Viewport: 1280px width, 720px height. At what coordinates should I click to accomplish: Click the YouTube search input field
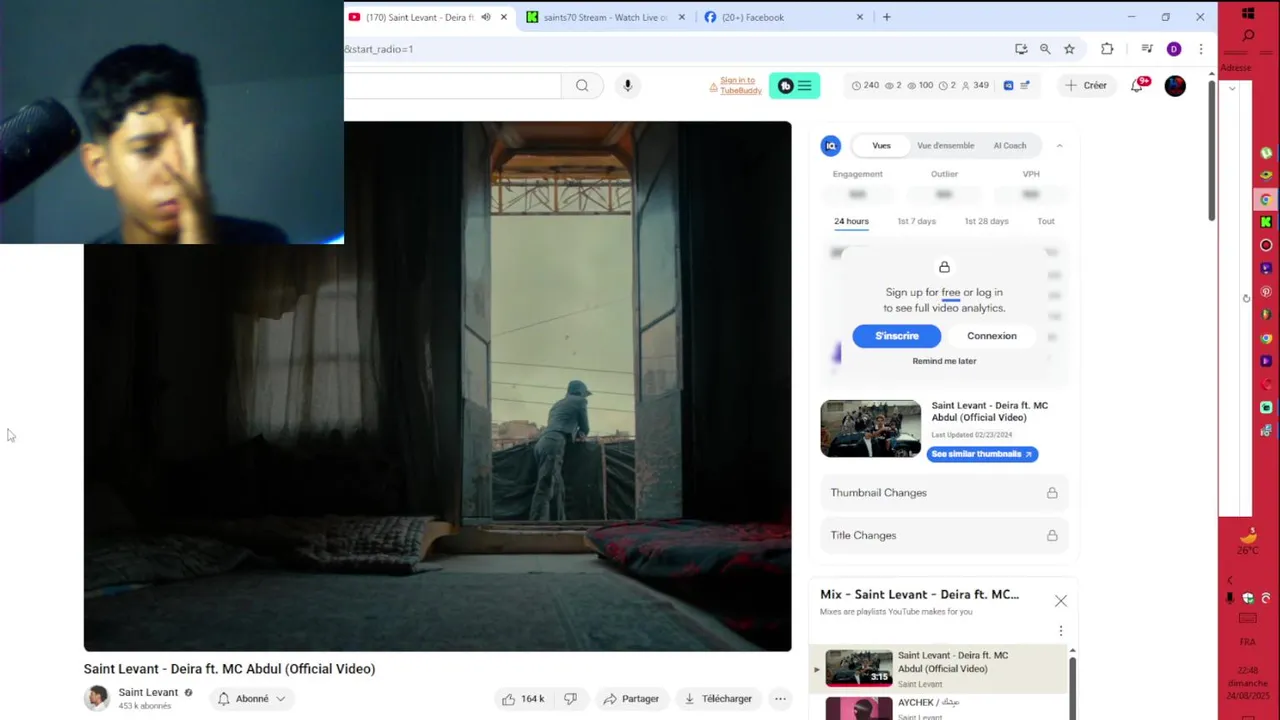click(452, 86)
